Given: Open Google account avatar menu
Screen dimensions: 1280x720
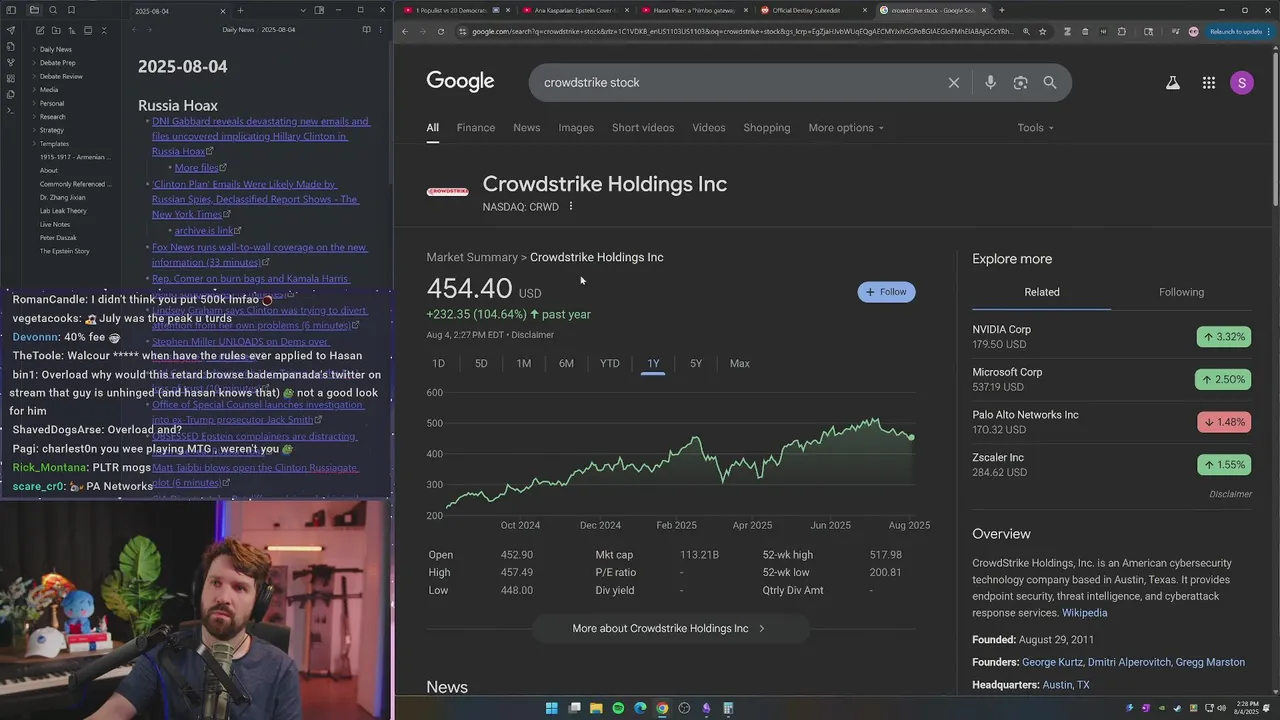Looking at the screenshot, I should pos(1242,83).
